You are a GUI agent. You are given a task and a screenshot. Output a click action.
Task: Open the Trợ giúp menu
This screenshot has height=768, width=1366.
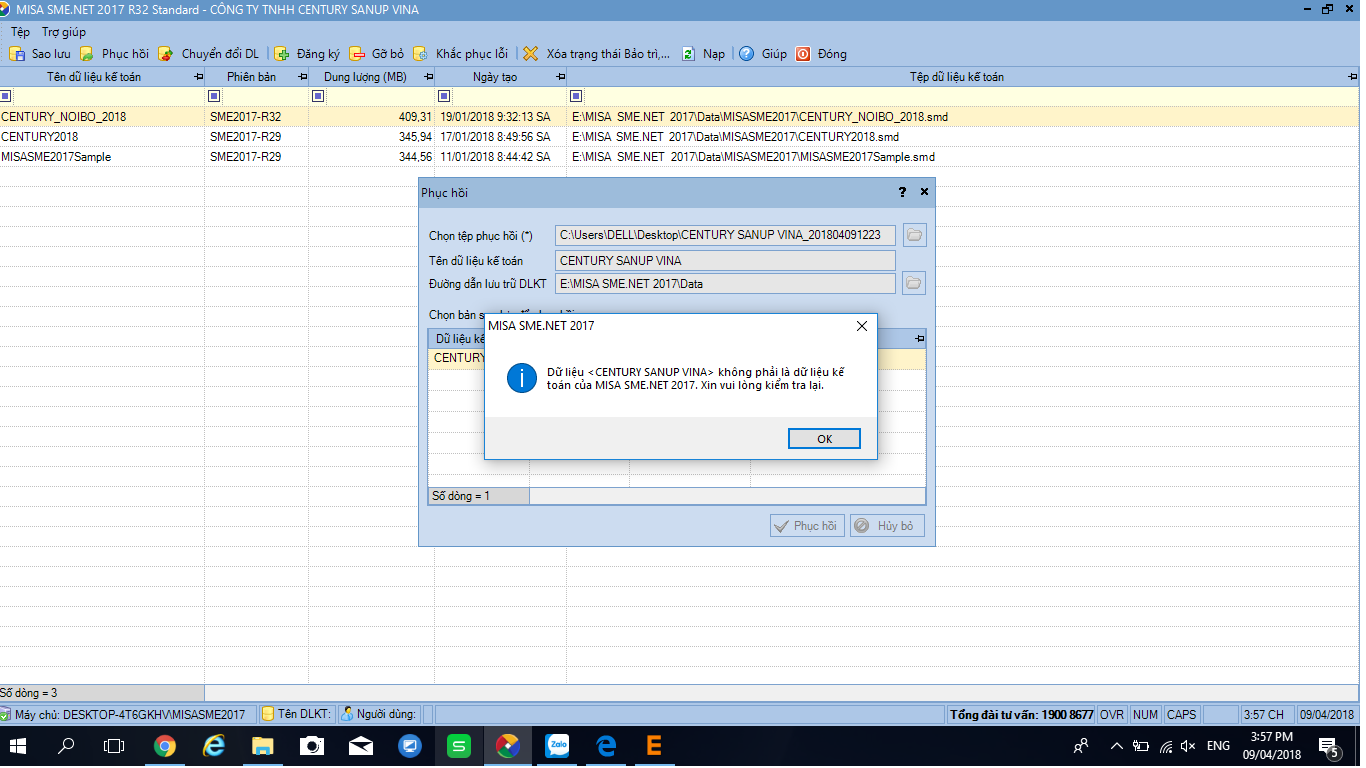[64, 32]
